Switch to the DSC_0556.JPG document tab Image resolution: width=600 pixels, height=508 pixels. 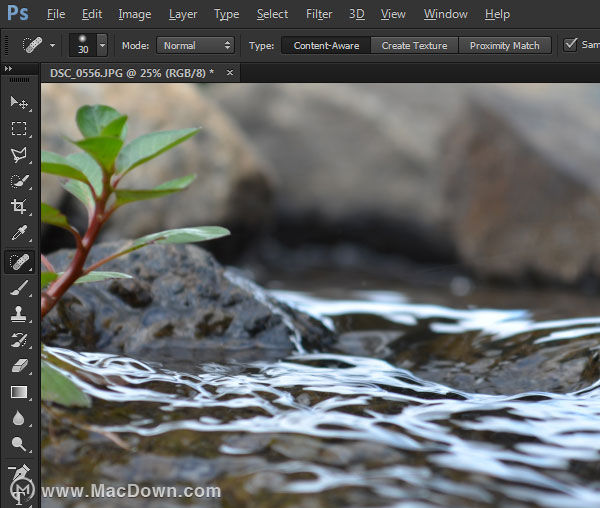(x=132, y=73)
